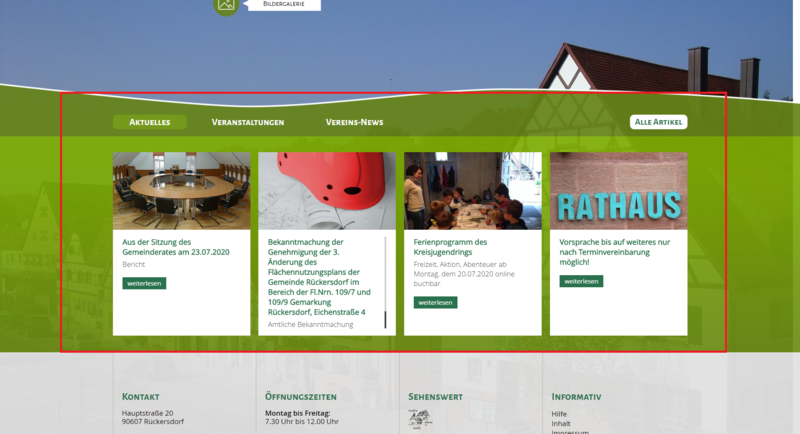Click the Amtliche Bekanntmachung label

(311, 324)
